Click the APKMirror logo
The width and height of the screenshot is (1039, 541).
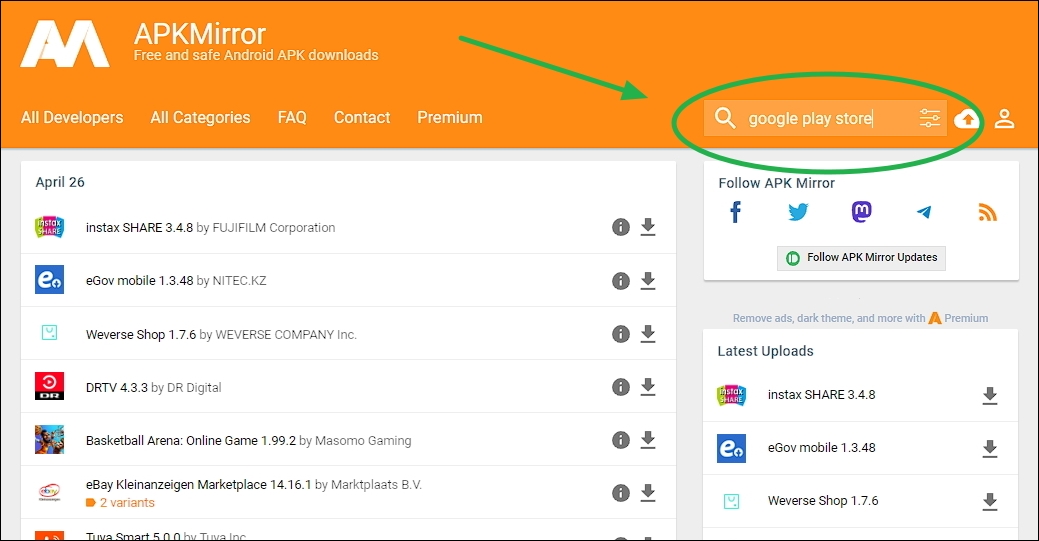[65, 44]
